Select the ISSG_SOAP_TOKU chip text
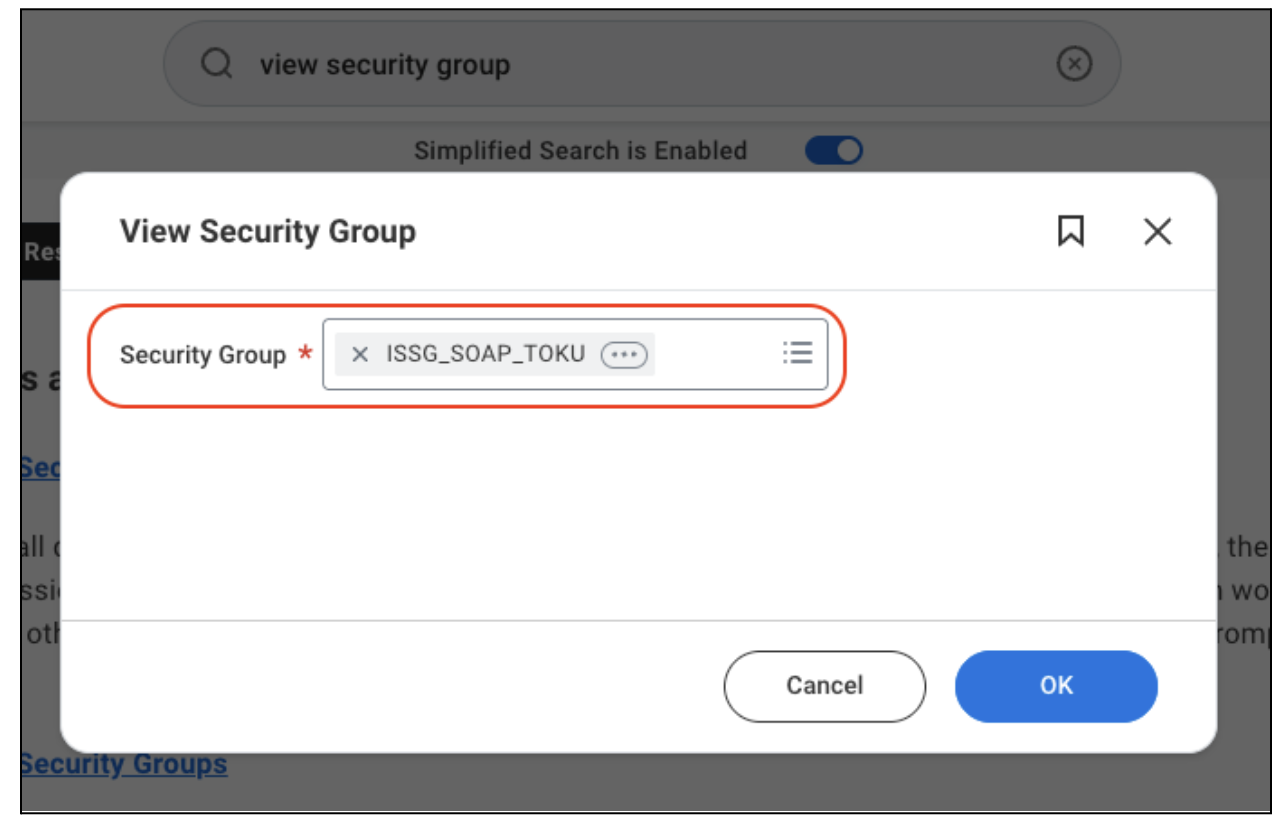The width and height of the screenshot is (1282, 828). tap(485, 354)
